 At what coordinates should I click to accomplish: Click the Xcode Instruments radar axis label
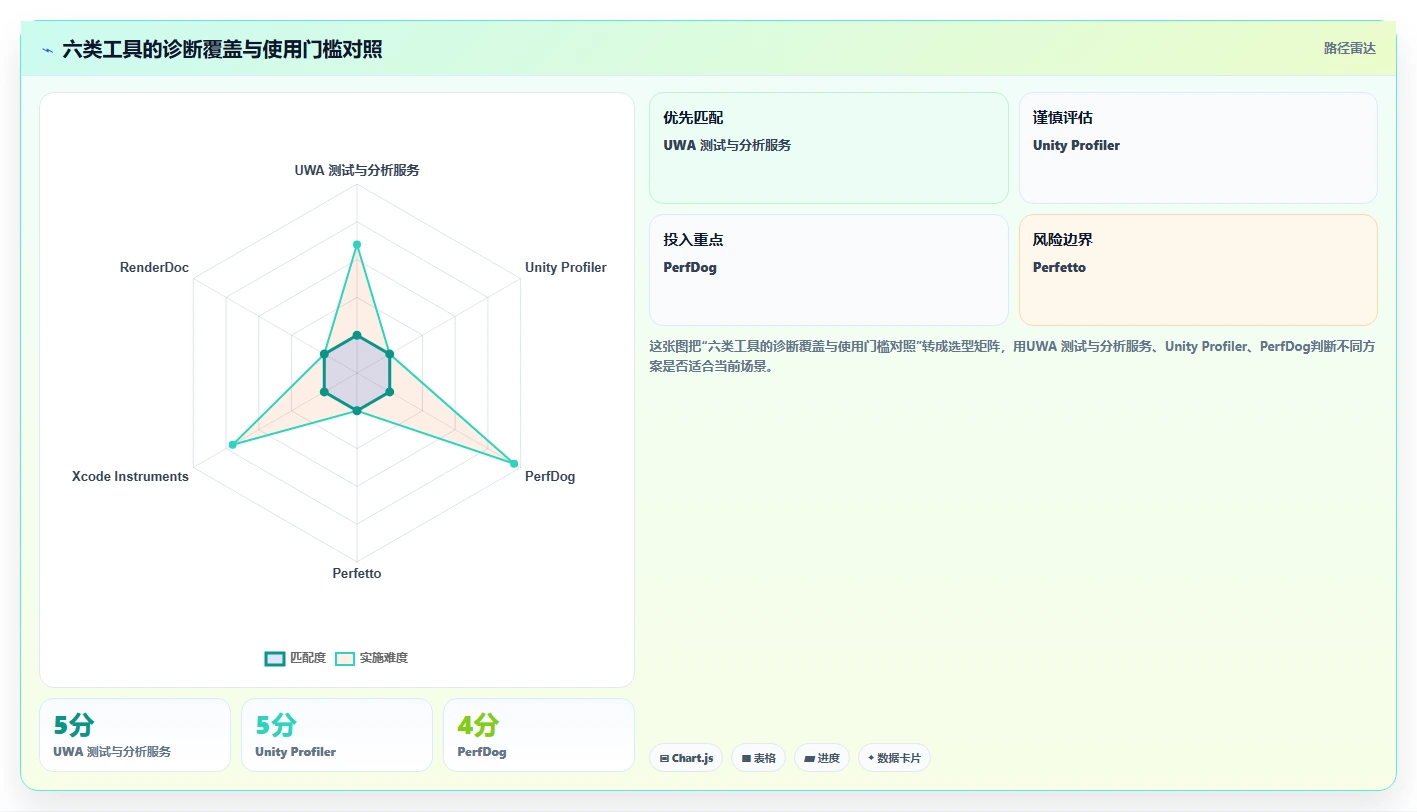click(130, 476)
